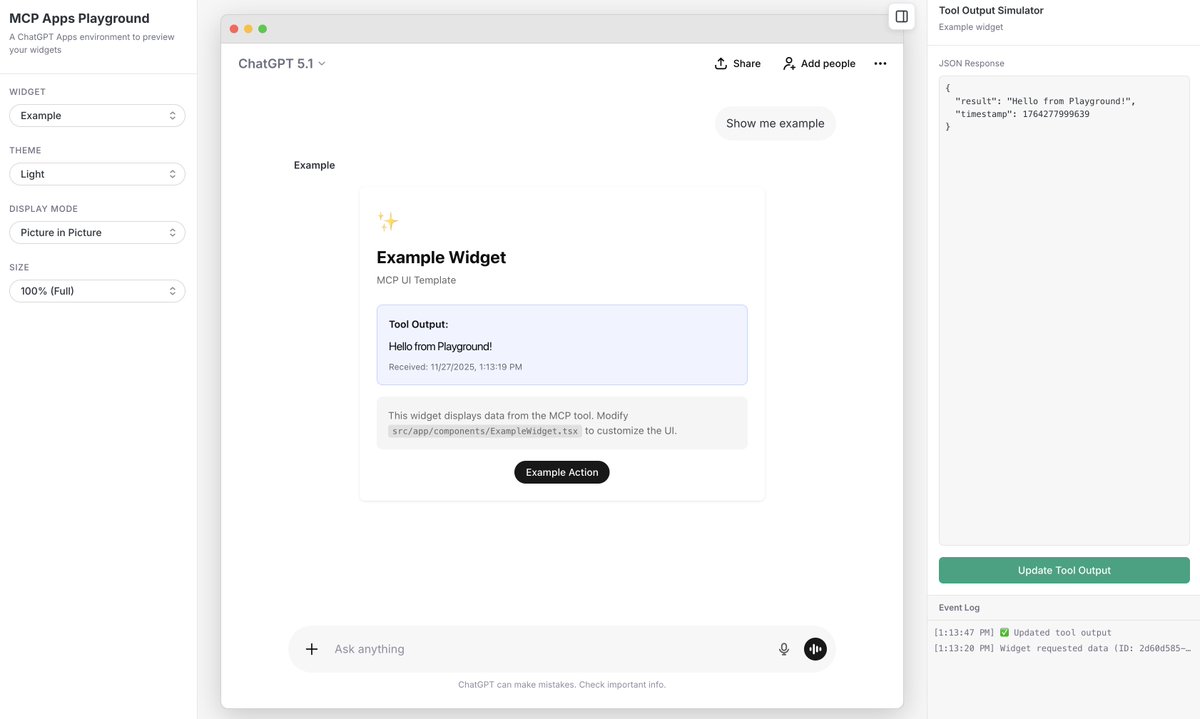Screen dimensions: 1200x719
Task: Click the Widget requested data log entry
Action: (1062, 648)
